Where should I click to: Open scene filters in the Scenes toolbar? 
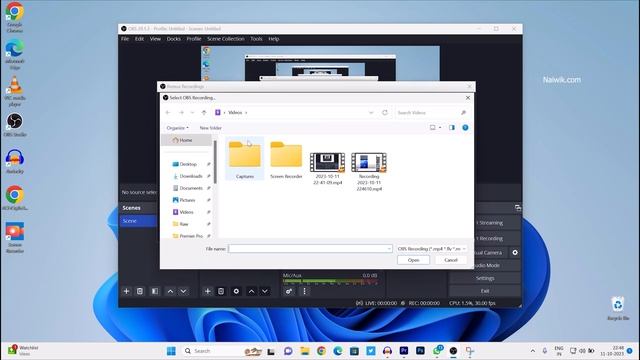155,291
